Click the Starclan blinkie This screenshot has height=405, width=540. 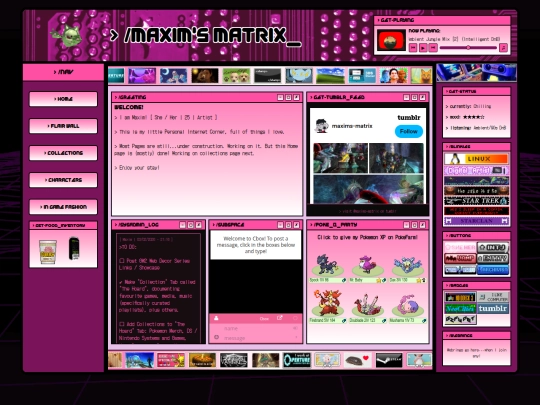[x=476, y=221]
